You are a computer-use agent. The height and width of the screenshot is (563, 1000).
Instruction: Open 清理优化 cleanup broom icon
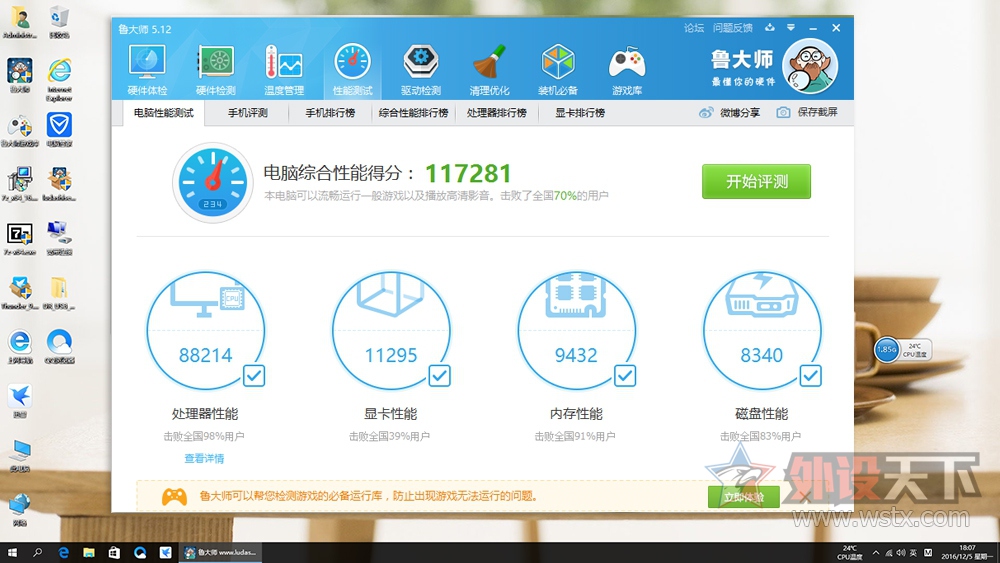[x=489, y=71]
